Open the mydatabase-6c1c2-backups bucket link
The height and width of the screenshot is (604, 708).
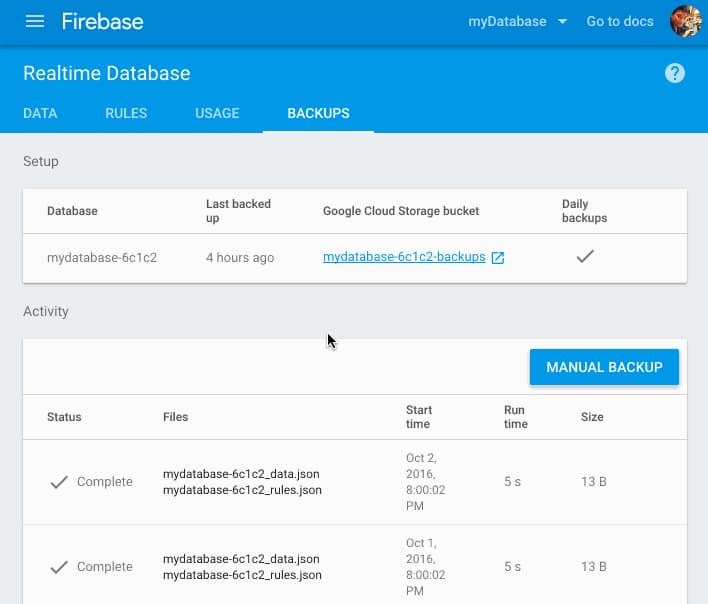404,257
